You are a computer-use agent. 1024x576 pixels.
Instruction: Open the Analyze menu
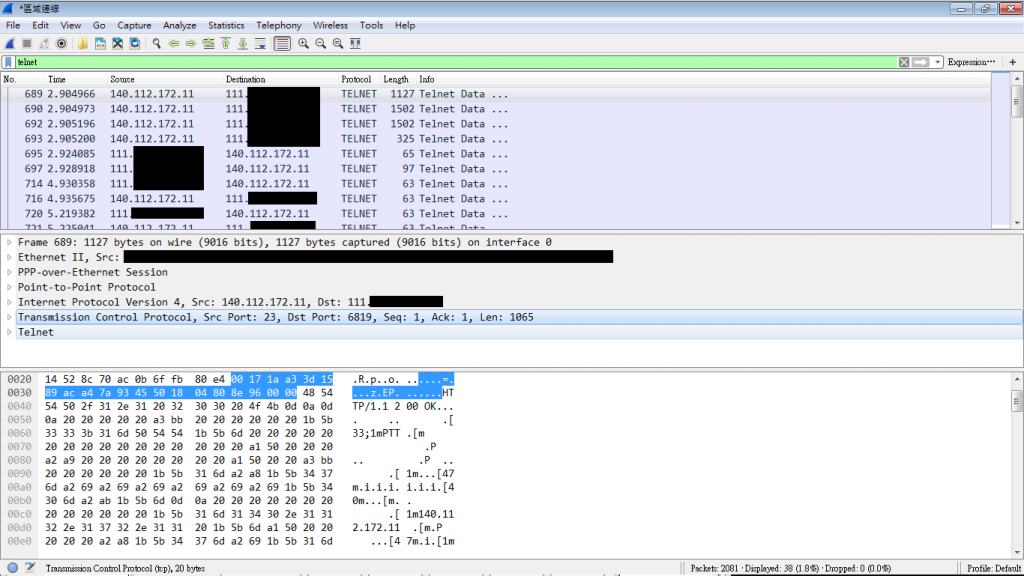tap(180, 25)
